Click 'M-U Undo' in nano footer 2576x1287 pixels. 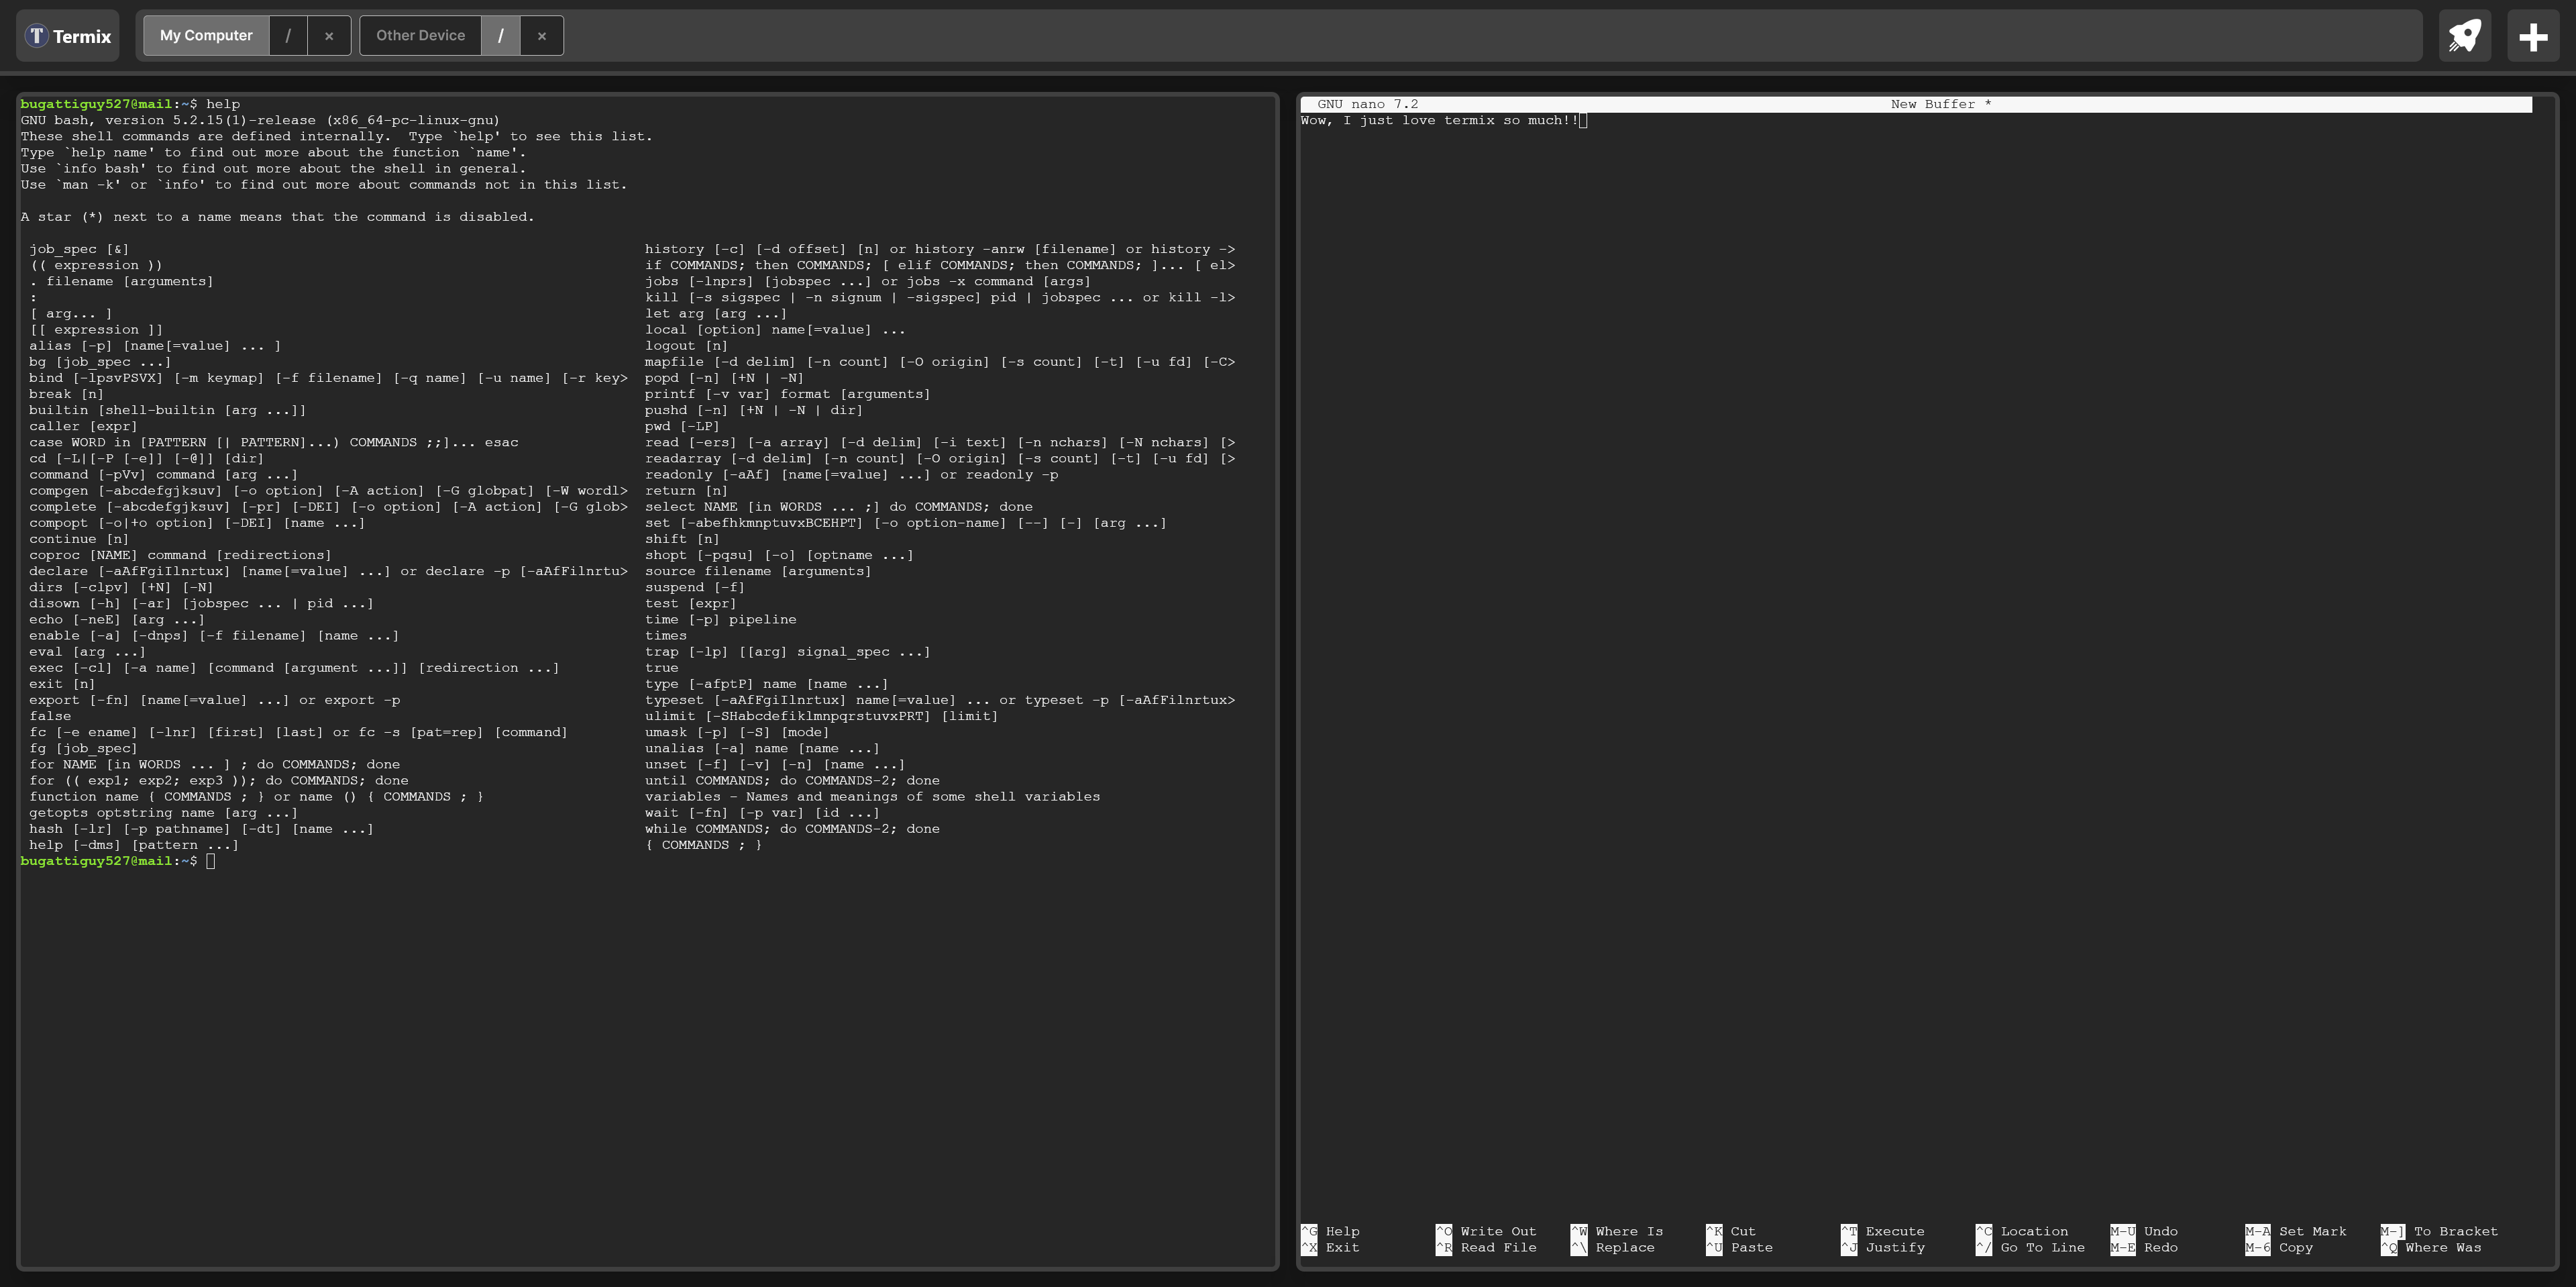point(2144,1231)
